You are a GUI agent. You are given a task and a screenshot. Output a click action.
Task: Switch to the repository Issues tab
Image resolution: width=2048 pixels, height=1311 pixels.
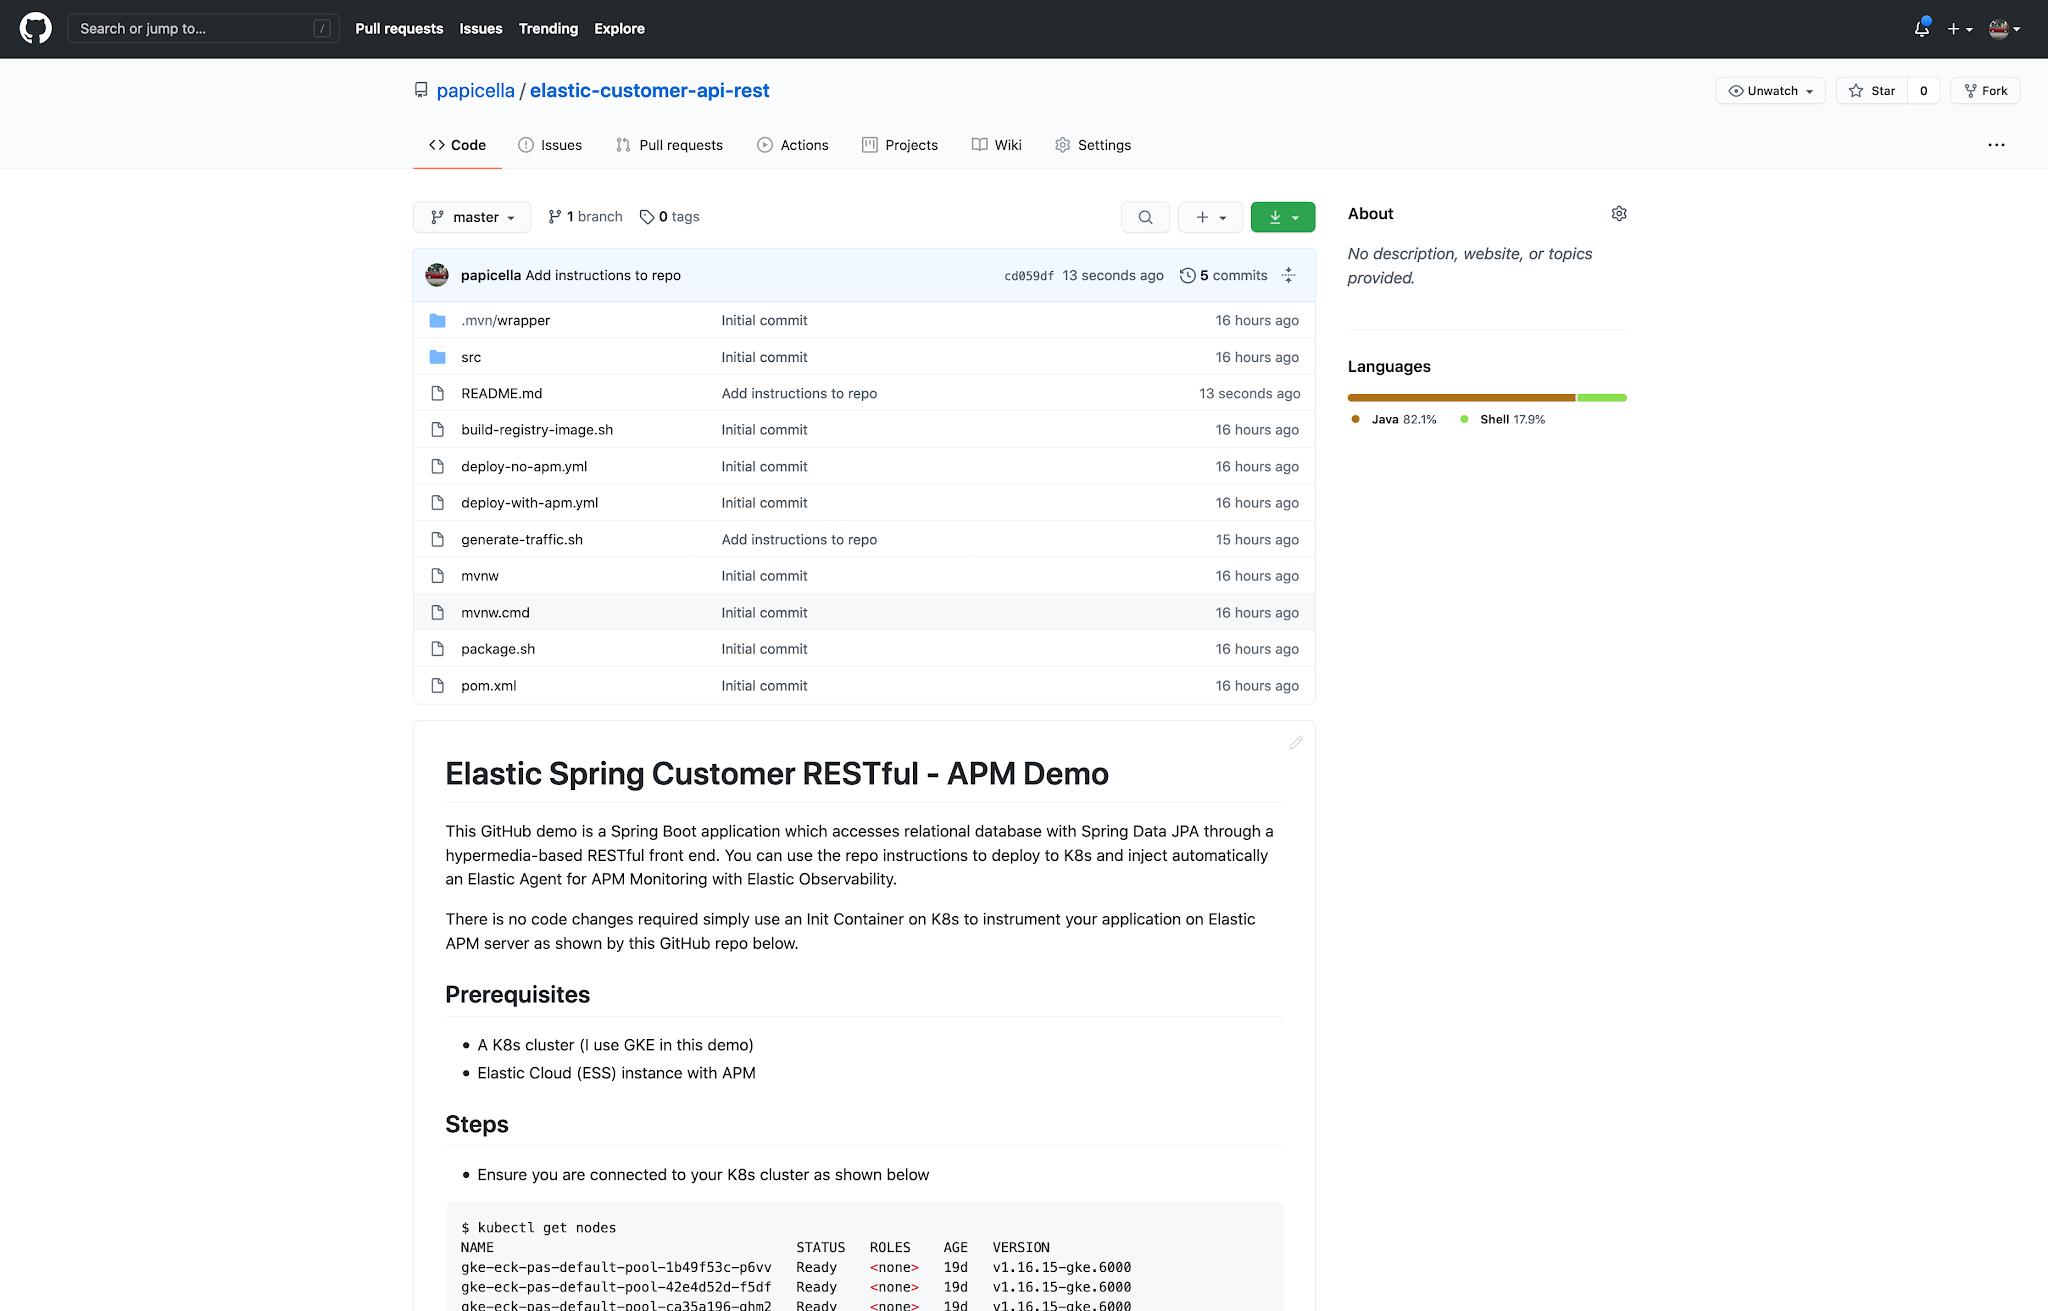550,145
